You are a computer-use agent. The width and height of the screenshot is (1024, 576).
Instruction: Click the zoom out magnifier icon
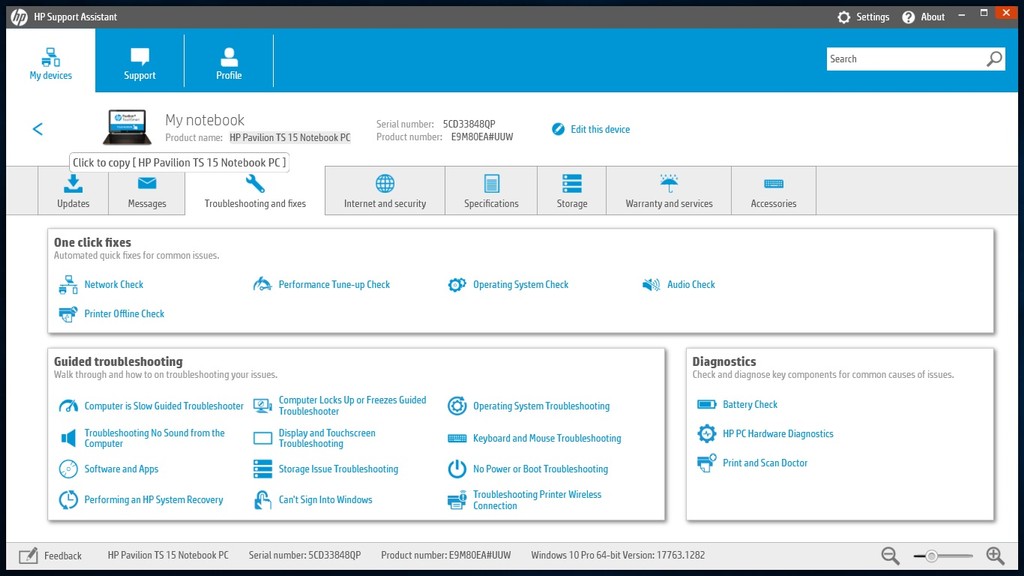(x=890, y=556)
